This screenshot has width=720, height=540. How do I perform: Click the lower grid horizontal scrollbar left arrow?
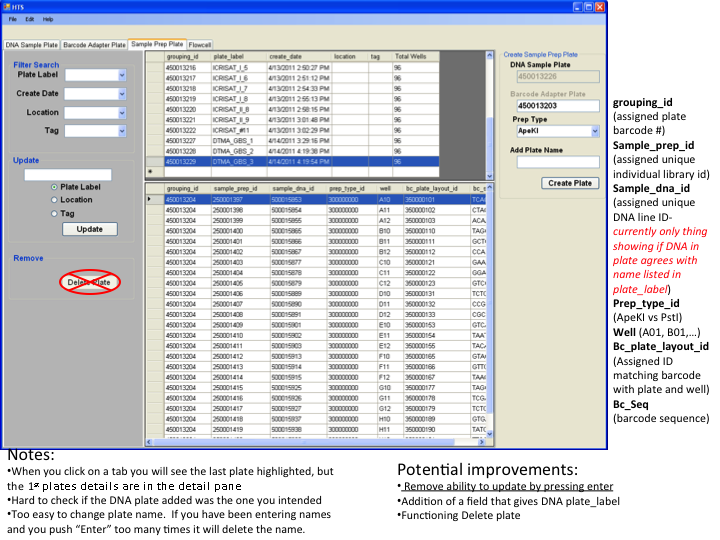click(x=149, y=442)
